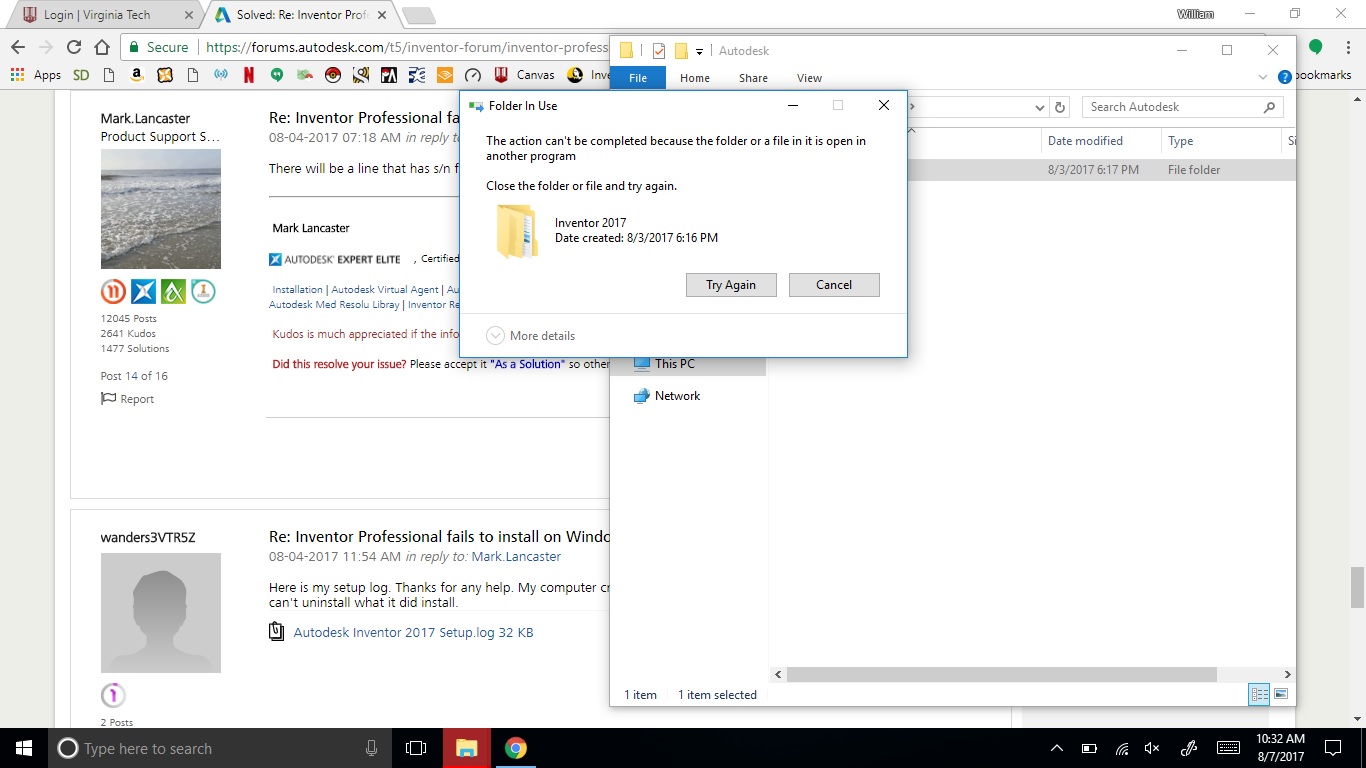This screenshot has width=1366, height=768.
Task: Open the Windows Start menu
Action: point(24,748)
